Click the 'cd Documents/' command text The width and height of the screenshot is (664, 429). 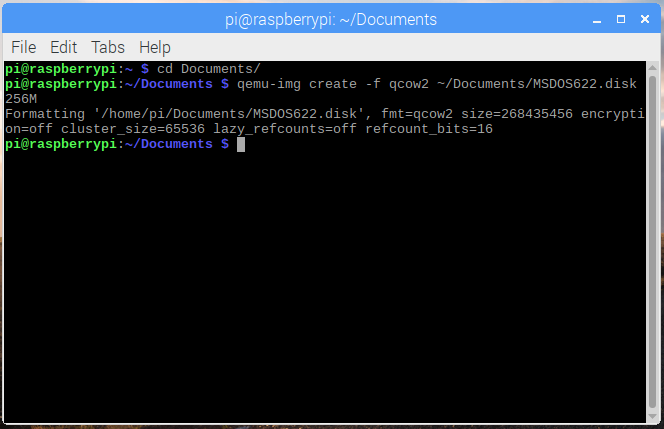[209, 69]
